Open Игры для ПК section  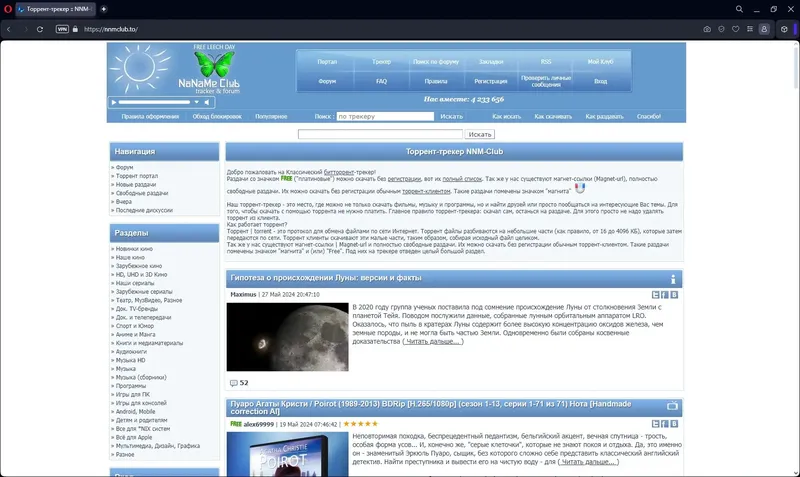click(133, 394)
